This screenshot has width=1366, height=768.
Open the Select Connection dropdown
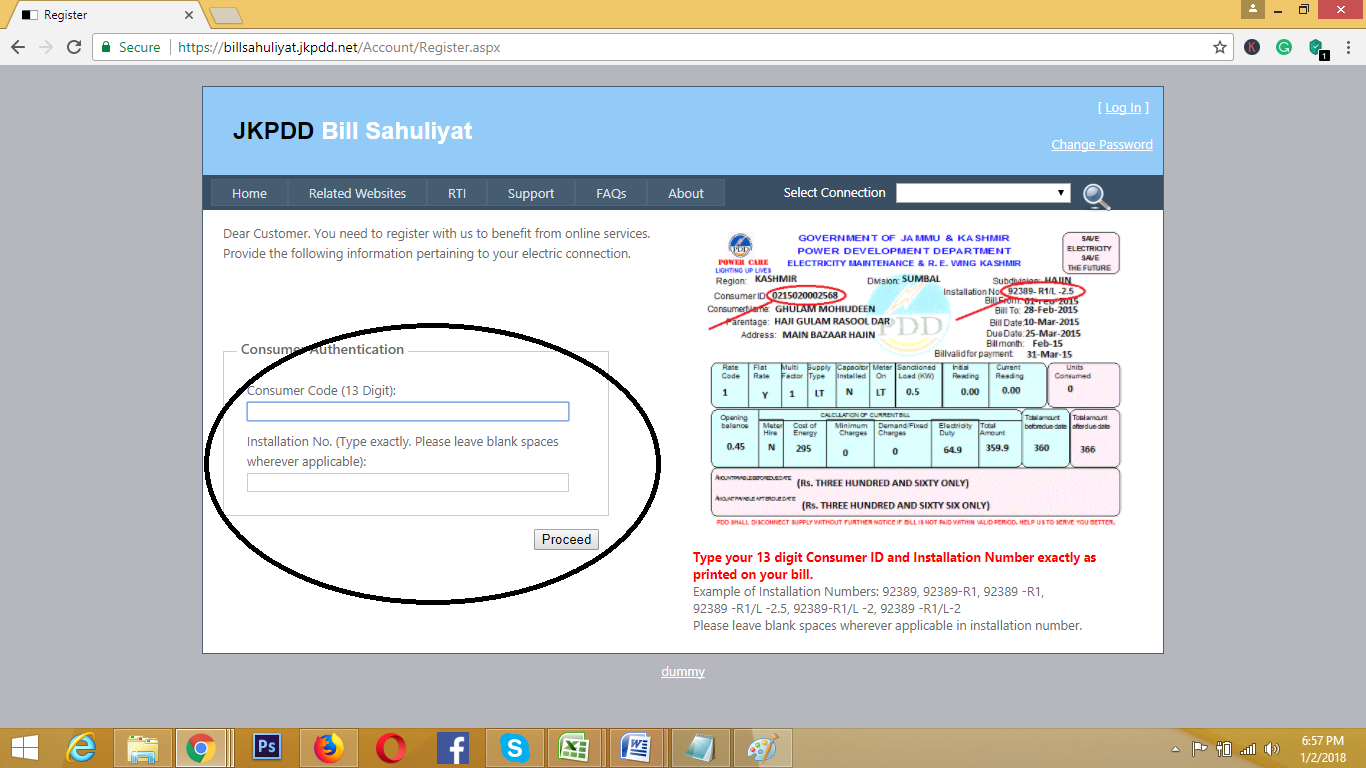983,193
